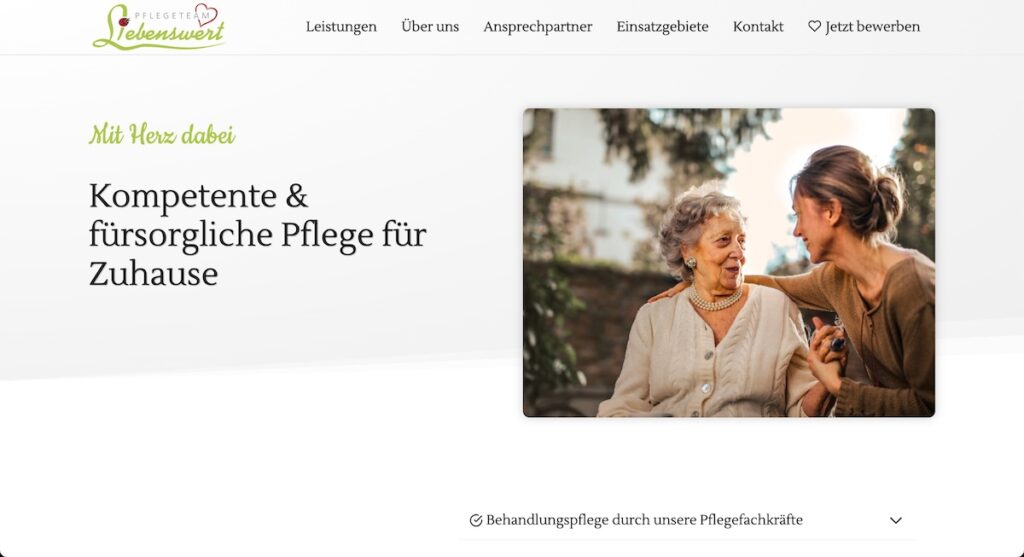The image size is (1024, 557).
Task: Click the Mit Herz dabei tagline
Action: 162,135
